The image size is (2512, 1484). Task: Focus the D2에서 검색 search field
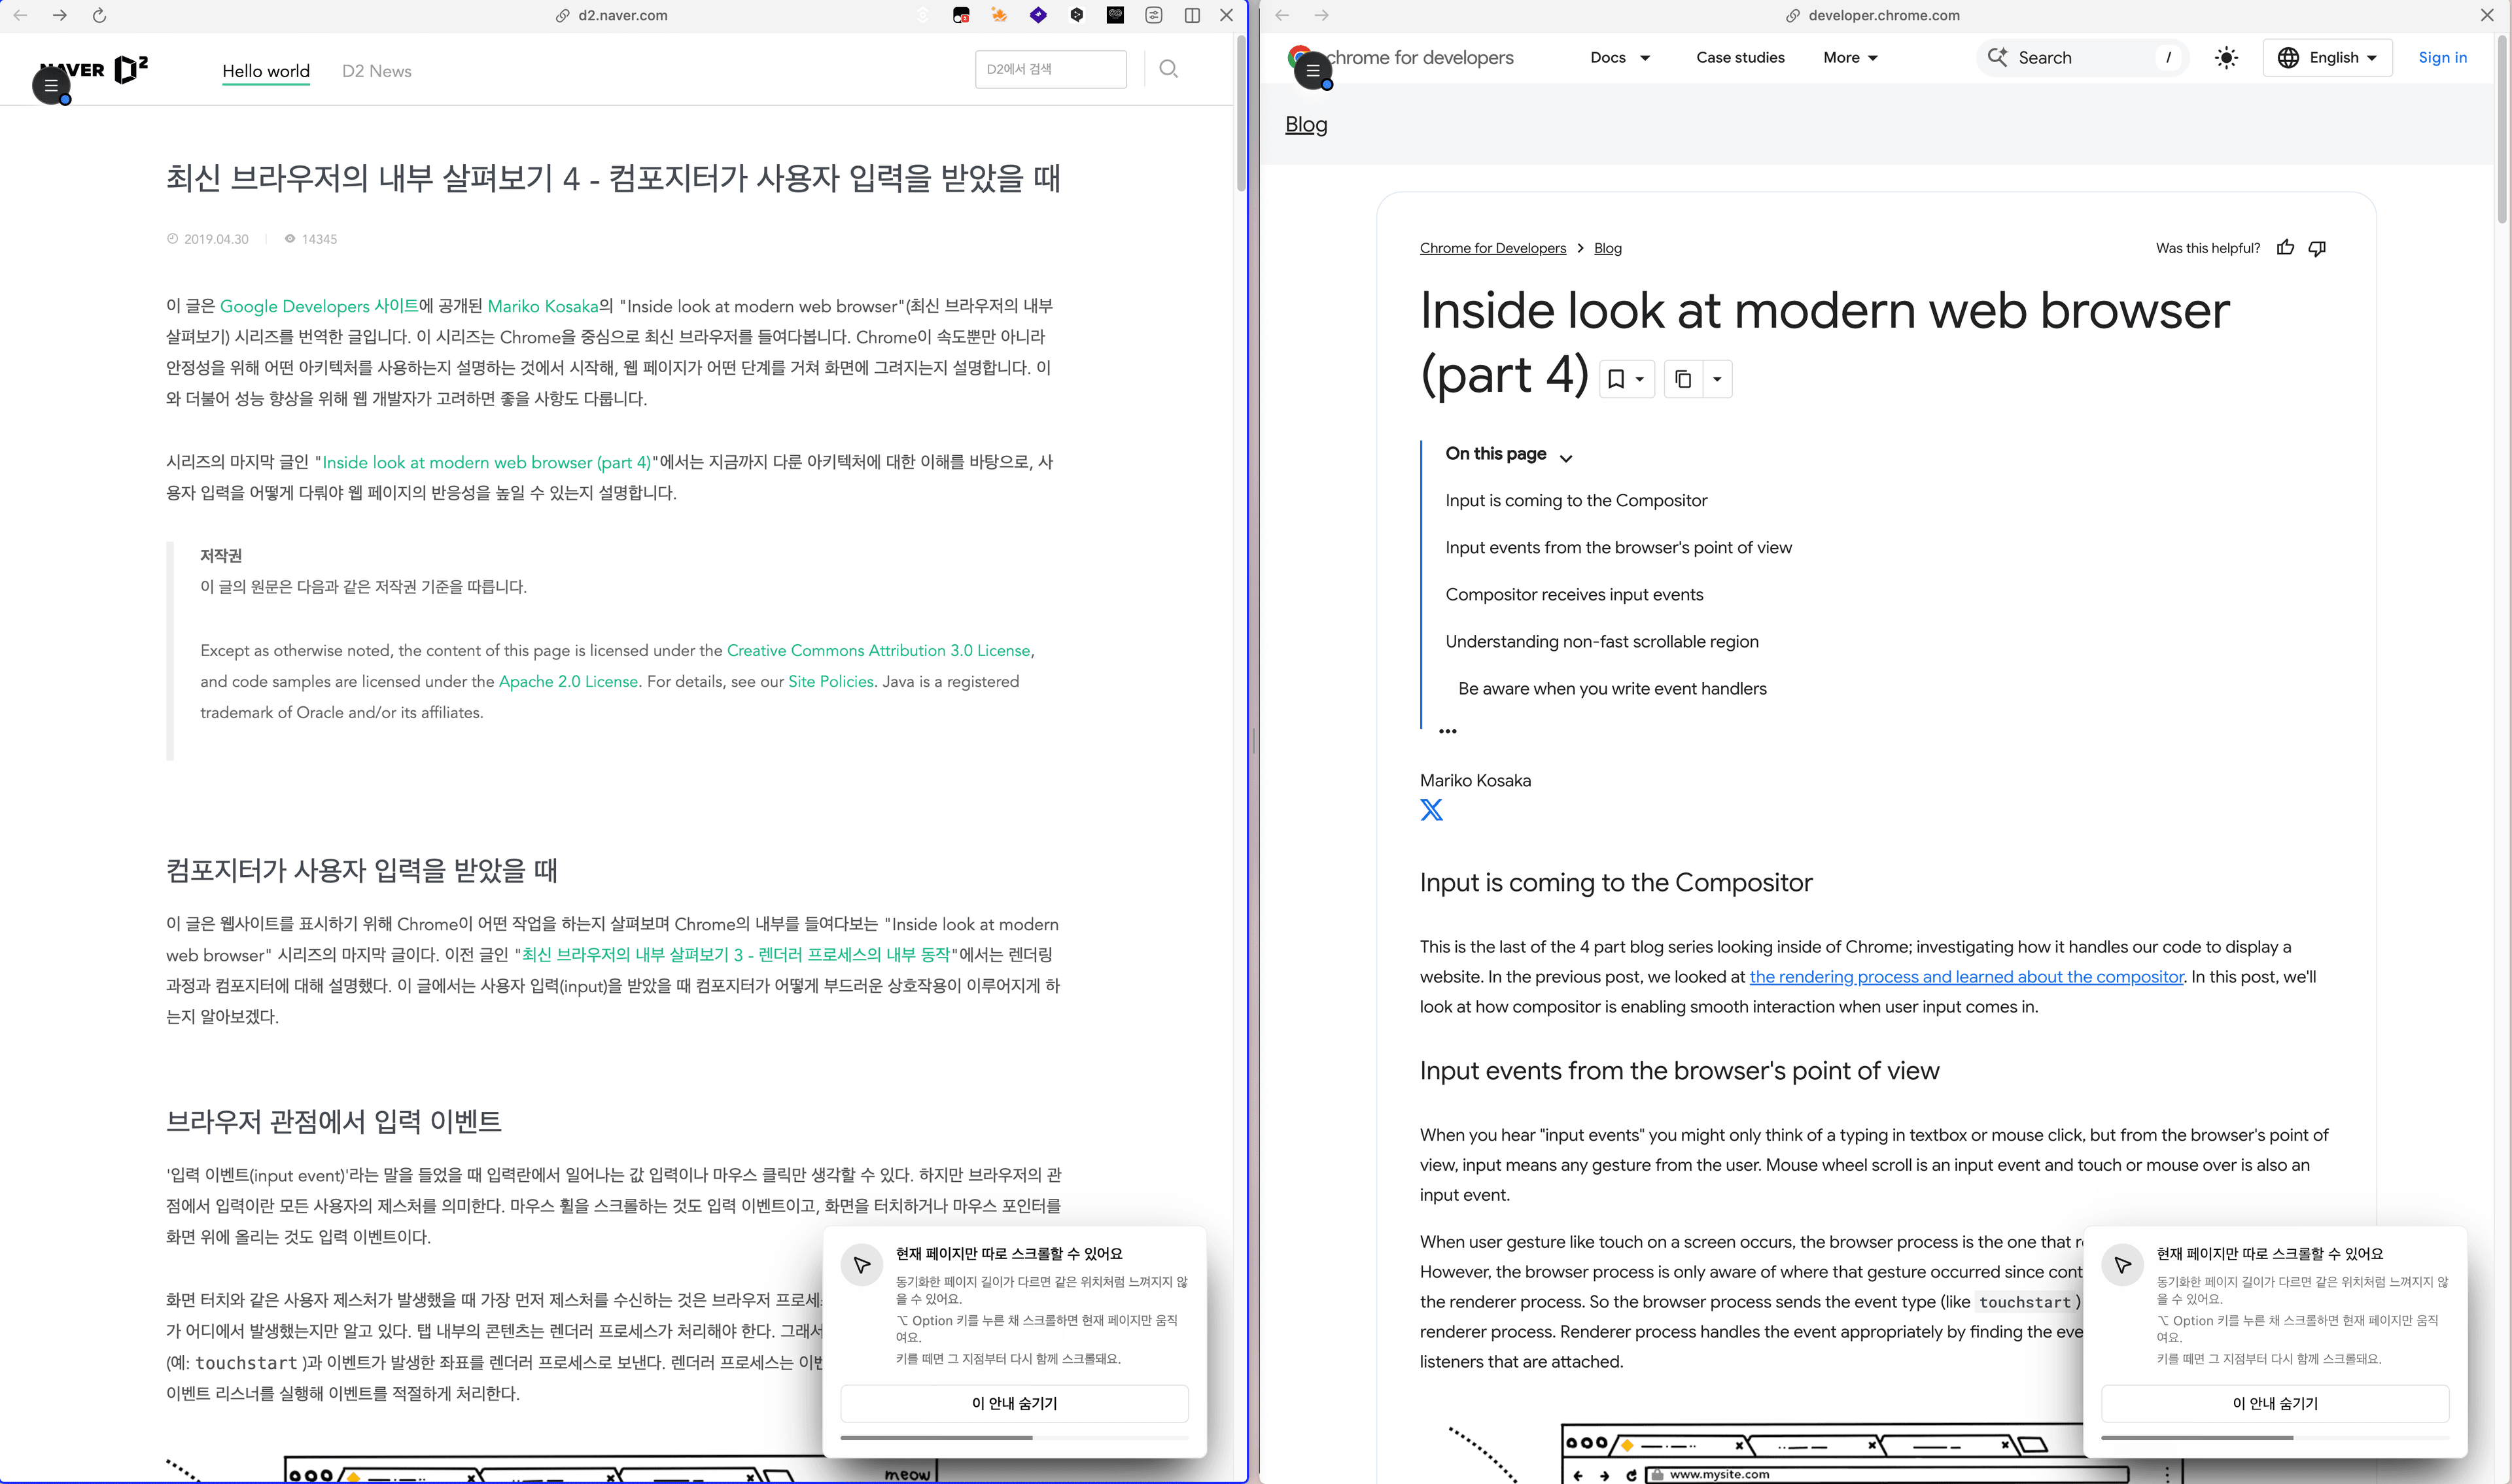click(1050, 69)
